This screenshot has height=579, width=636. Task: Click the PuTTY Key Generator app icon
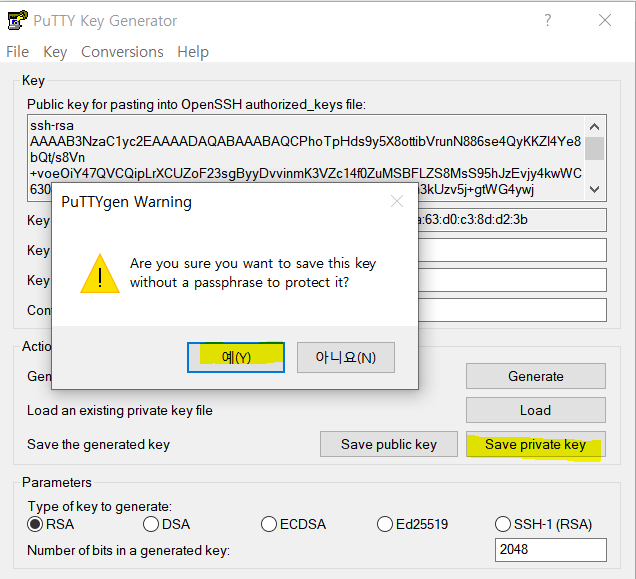click(17, 20)
